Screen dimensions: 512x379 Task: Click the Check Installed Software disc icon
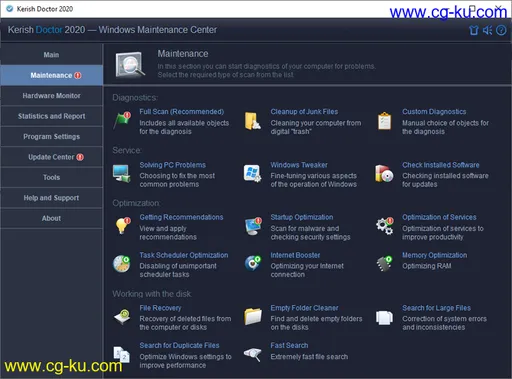[x=384, y=173]
